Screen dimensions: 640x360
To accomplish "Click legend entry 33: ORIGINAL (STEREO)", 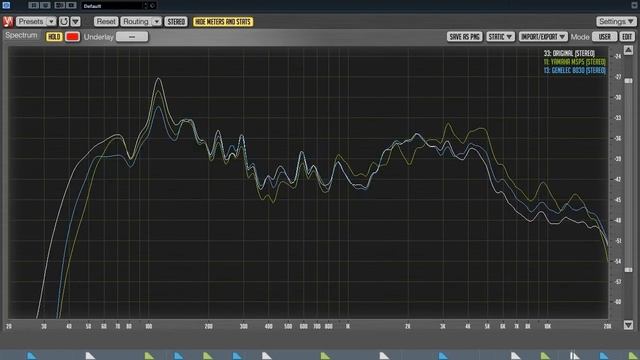I will tap(569, 53).
